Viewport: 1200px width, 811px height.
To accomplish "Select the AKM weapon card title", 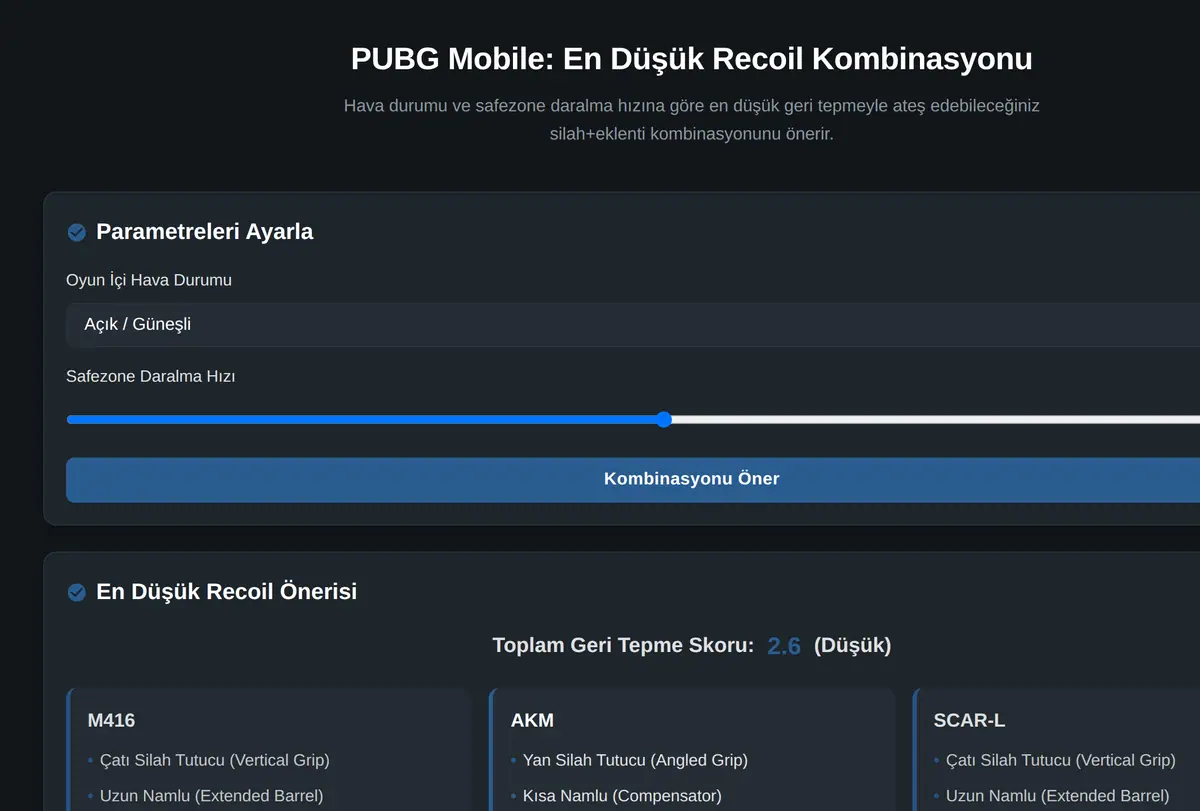I will 532,720.
